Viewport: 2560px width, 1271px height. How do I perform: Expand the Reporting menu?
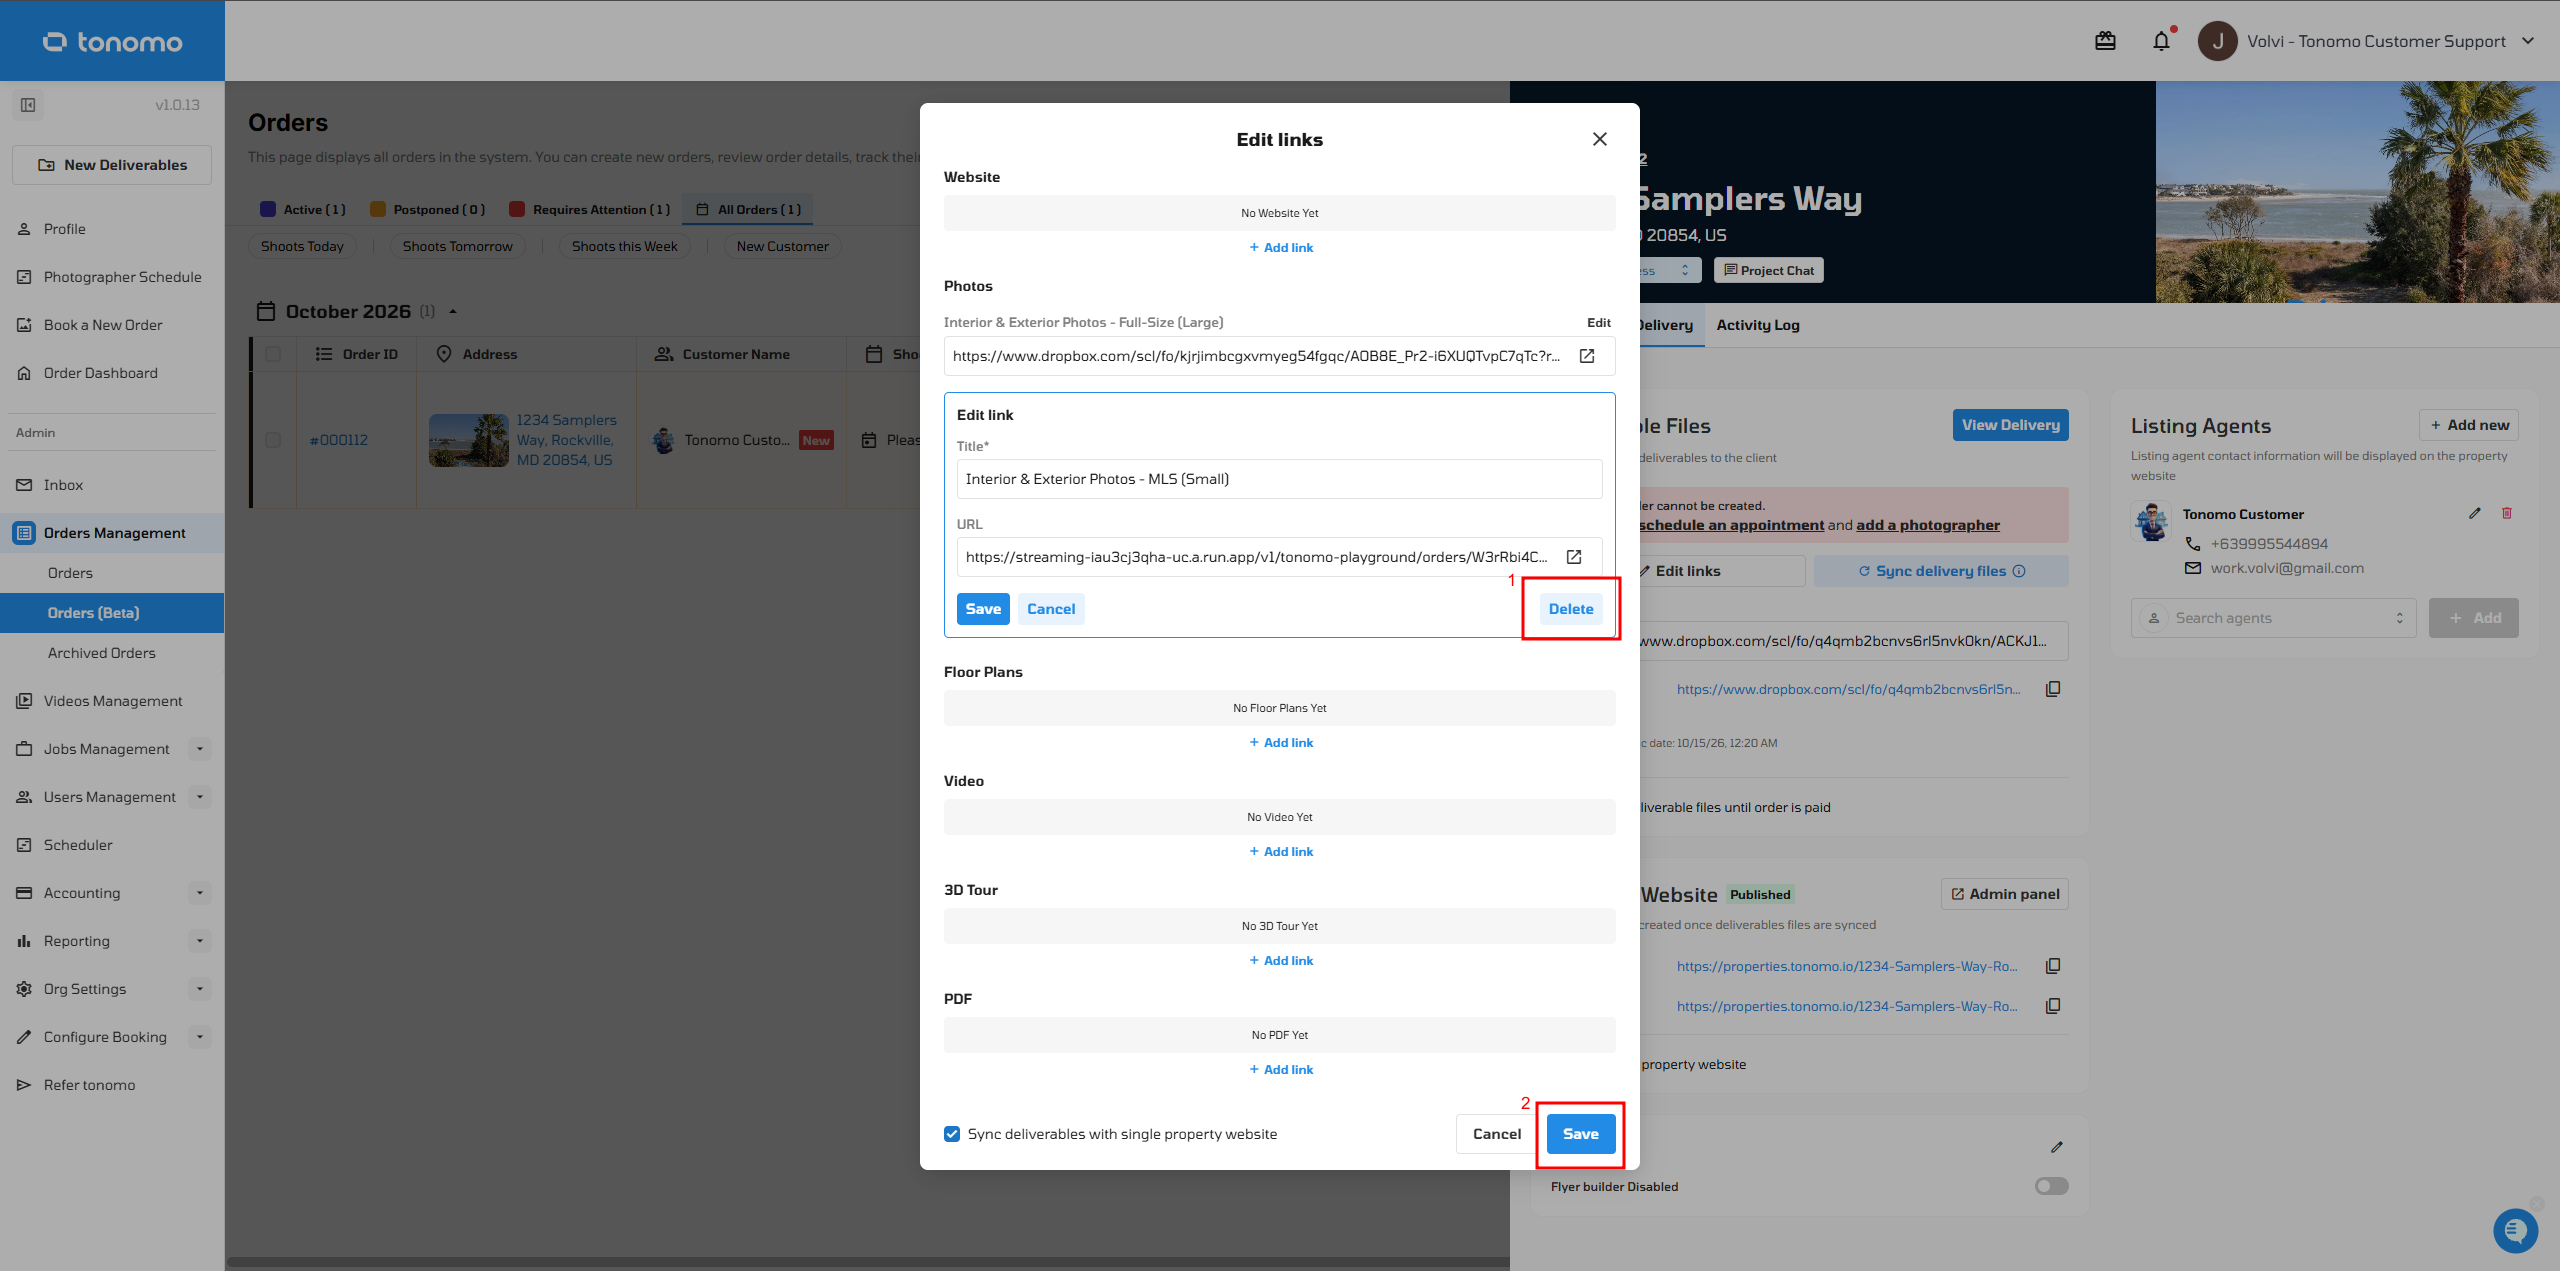tap(200, 941)
